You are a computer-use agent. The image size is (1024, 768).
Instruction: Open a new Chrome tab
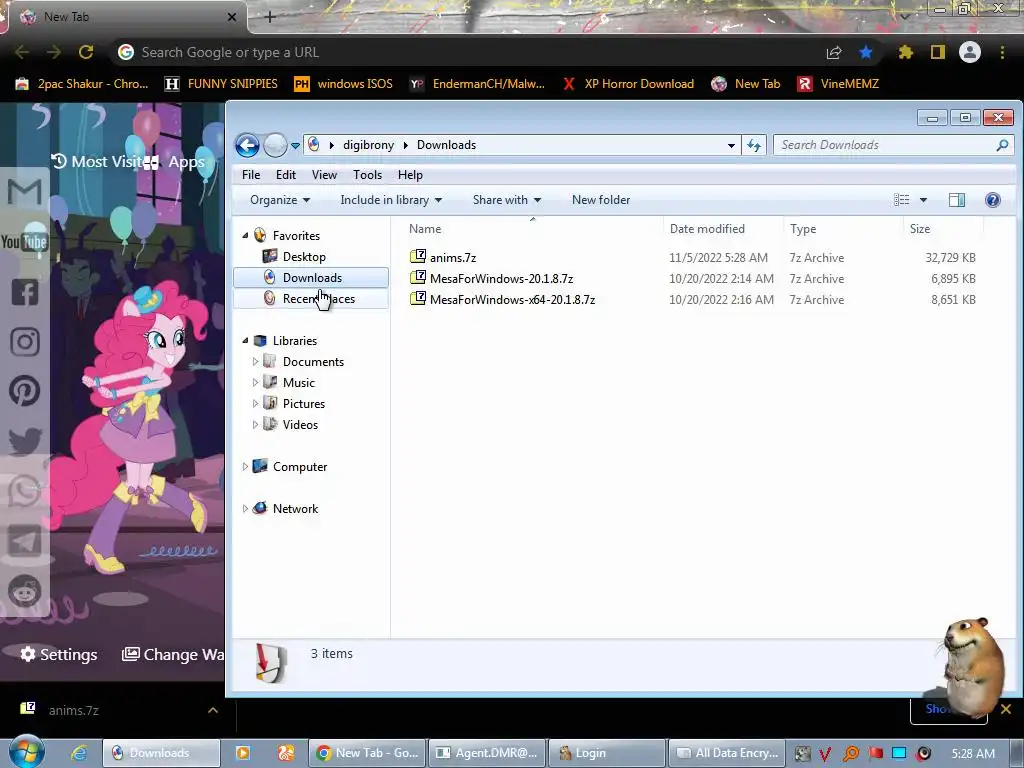[270, 17]
